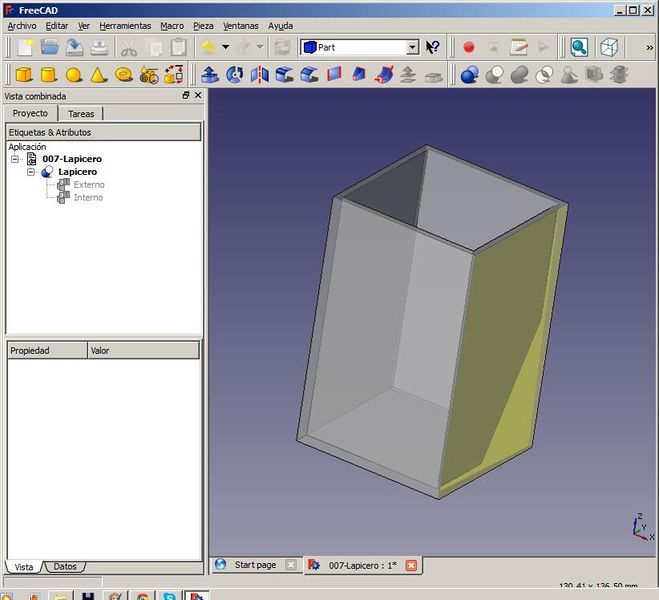Collapse the Lapicero tree node
Viewport: 659px width, 600px height.
coord(31,172)
